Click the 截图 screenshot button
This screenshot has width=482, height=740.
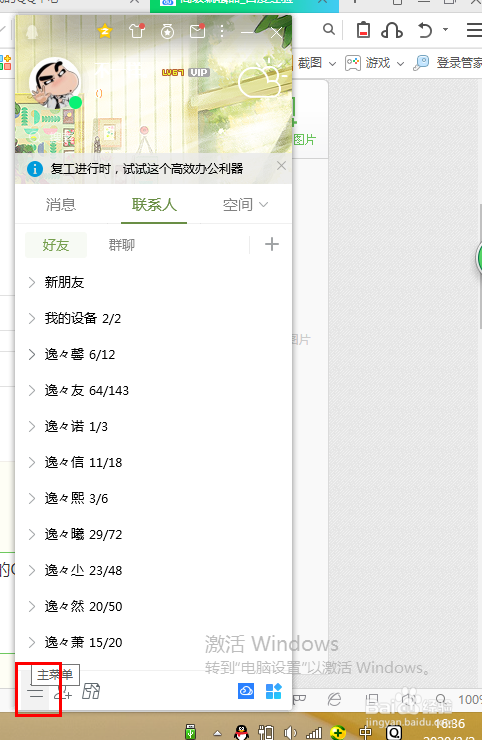click(310, 63)
